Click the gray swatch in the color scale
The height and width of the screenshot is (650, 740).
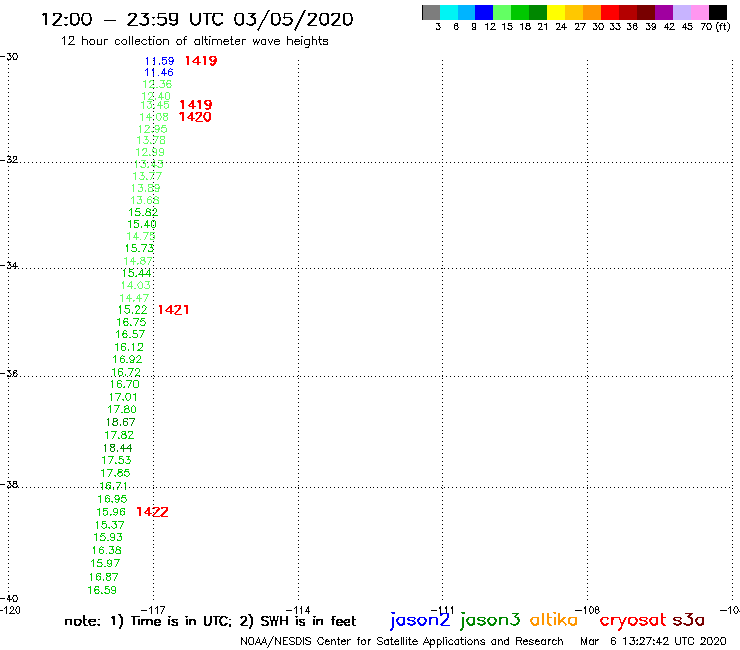coord(431,12)
